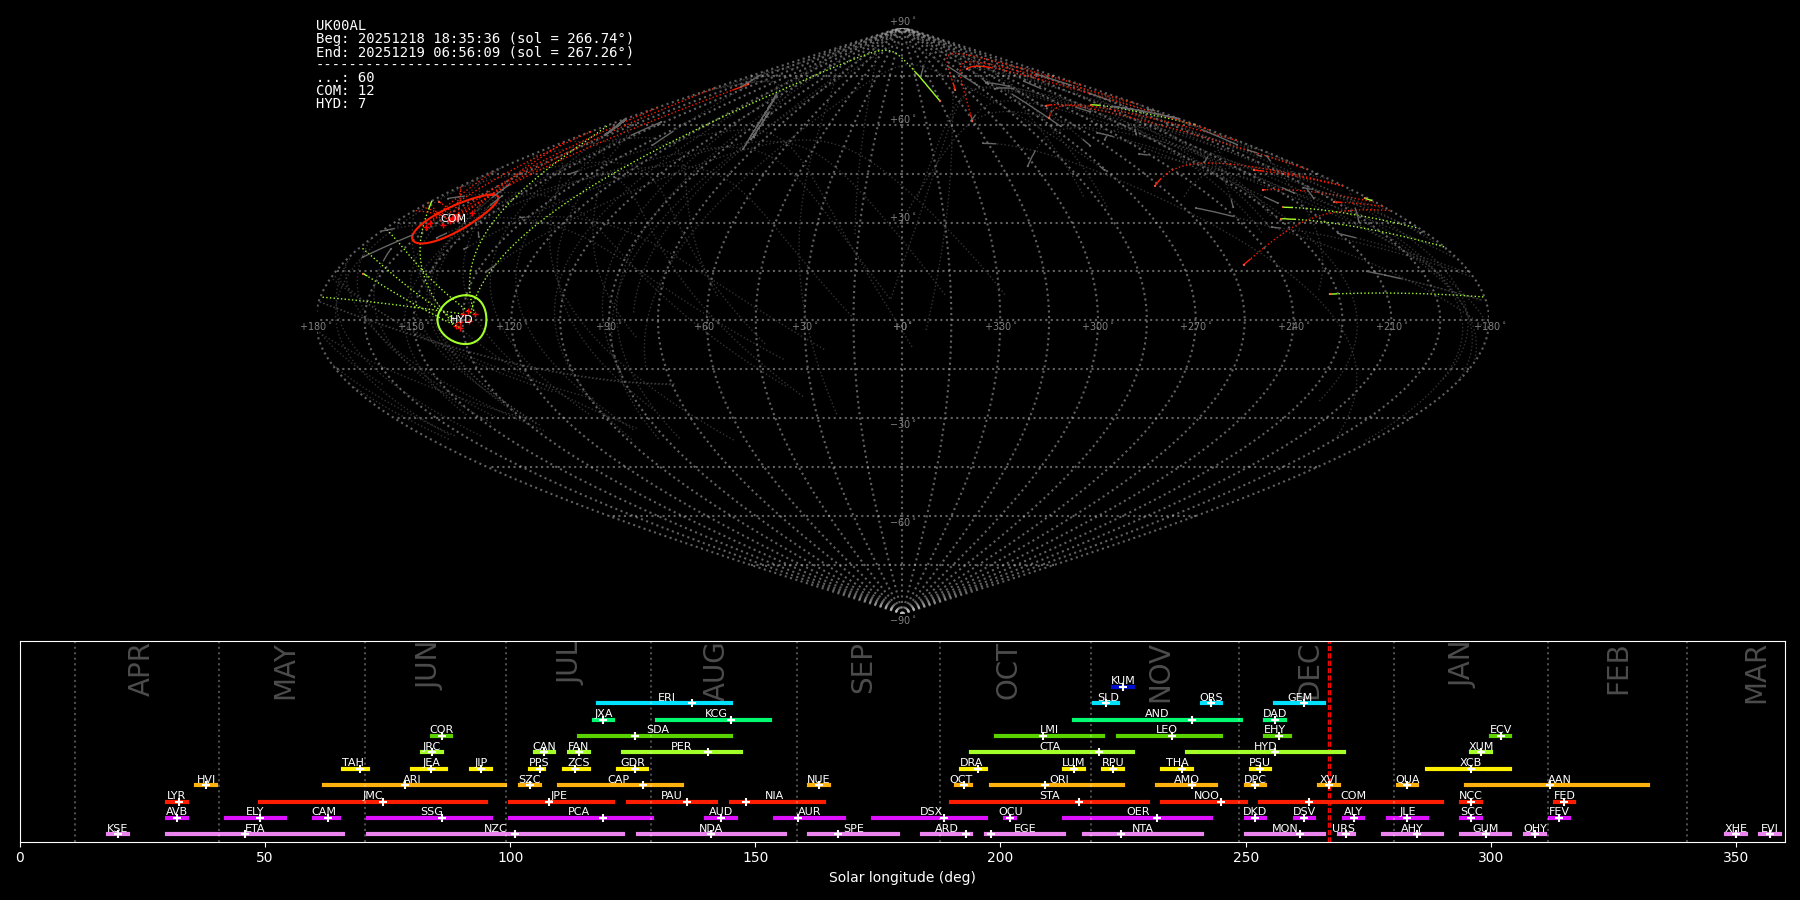Click the −90° south pole label
This screenshot has height=900, width=1800.
pos(902,620)
